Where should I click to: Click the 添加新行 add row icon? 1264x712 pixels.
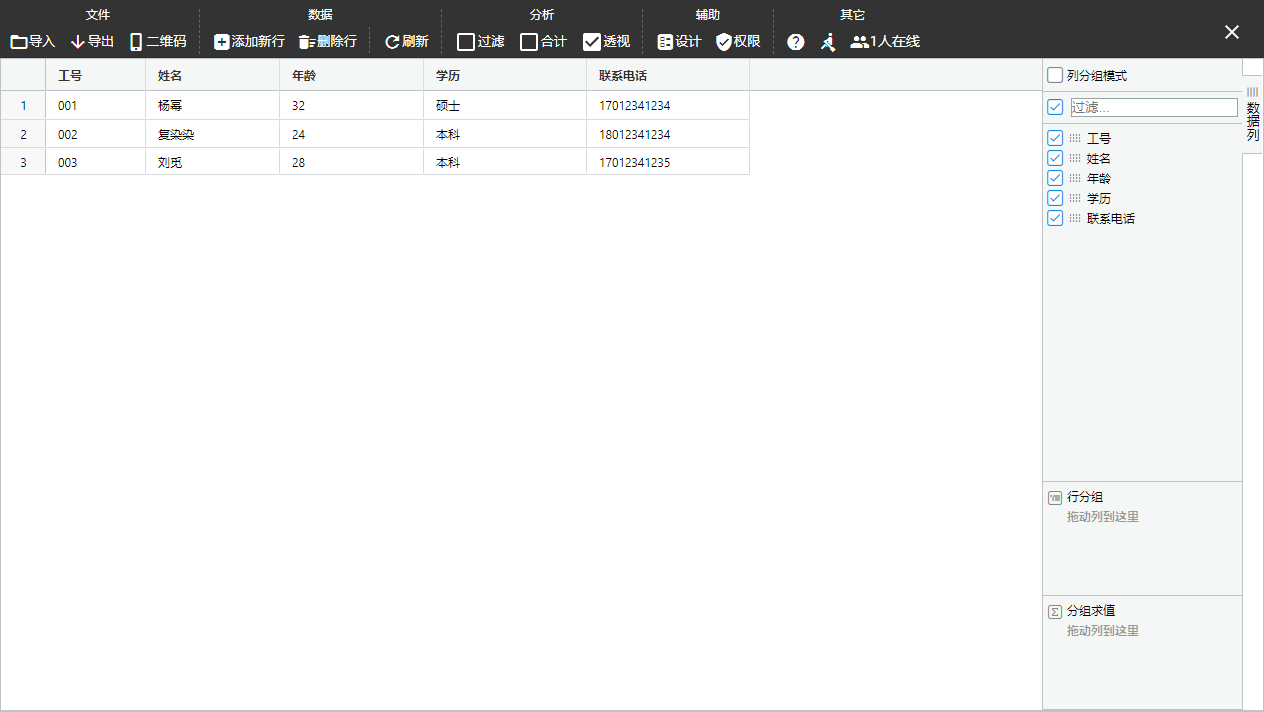(222, 42)
